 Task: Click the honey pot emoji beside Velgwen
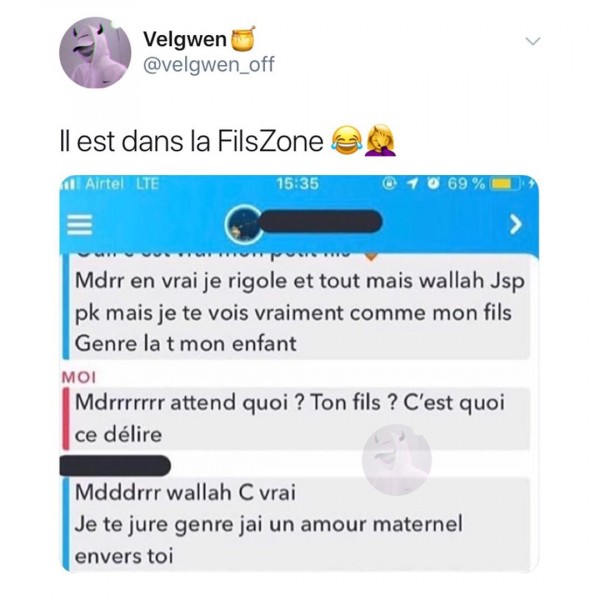coord(243,39)
